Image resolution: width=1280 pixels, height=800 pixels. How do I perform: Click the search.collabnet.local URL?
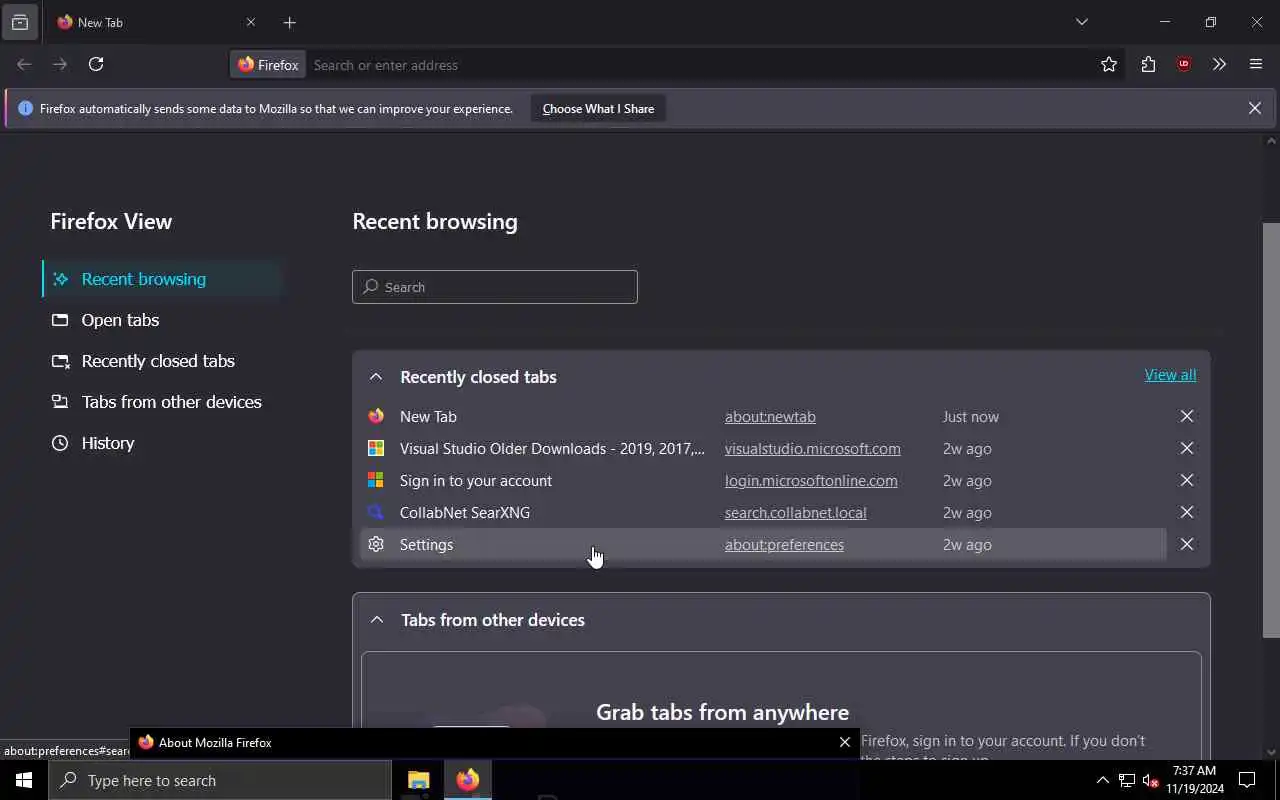pyautogui.click(x=795, y=513)
